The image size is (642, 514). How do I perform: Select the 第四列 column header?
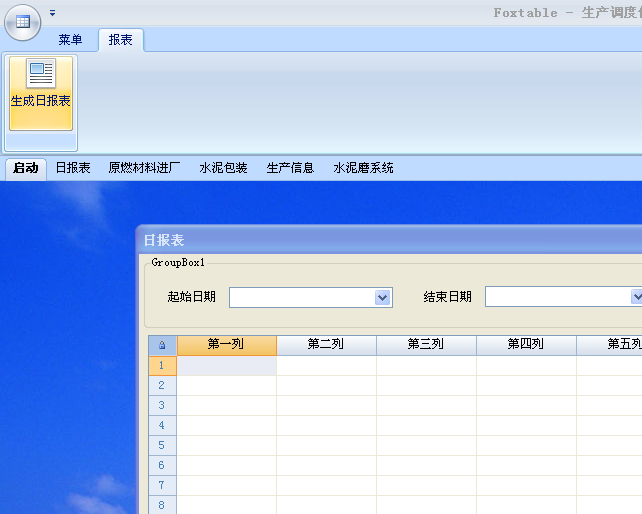(x=526, y=345)
